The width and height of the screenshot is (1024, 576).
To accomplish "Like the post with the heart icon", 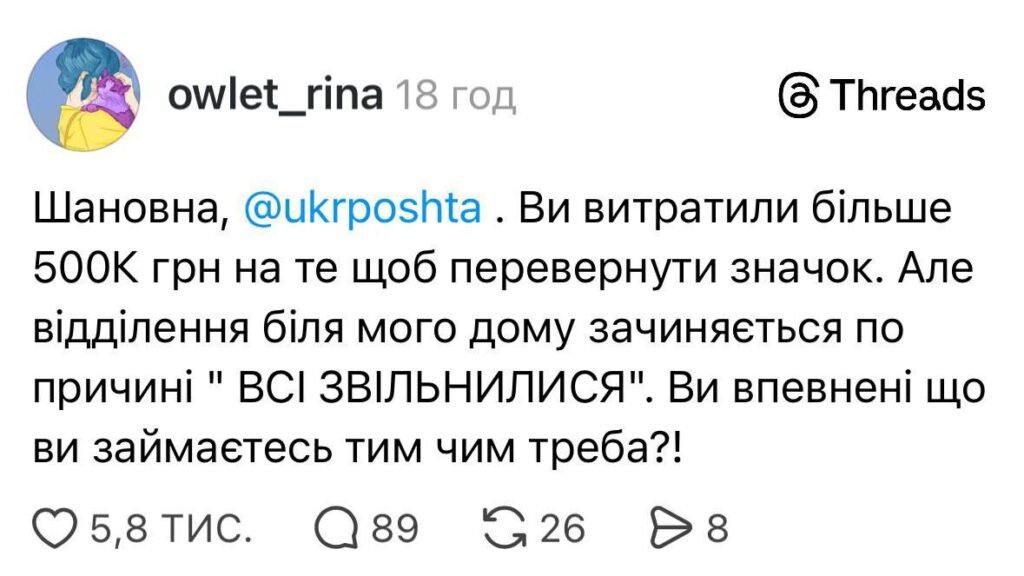I will (x=57, y=527).
